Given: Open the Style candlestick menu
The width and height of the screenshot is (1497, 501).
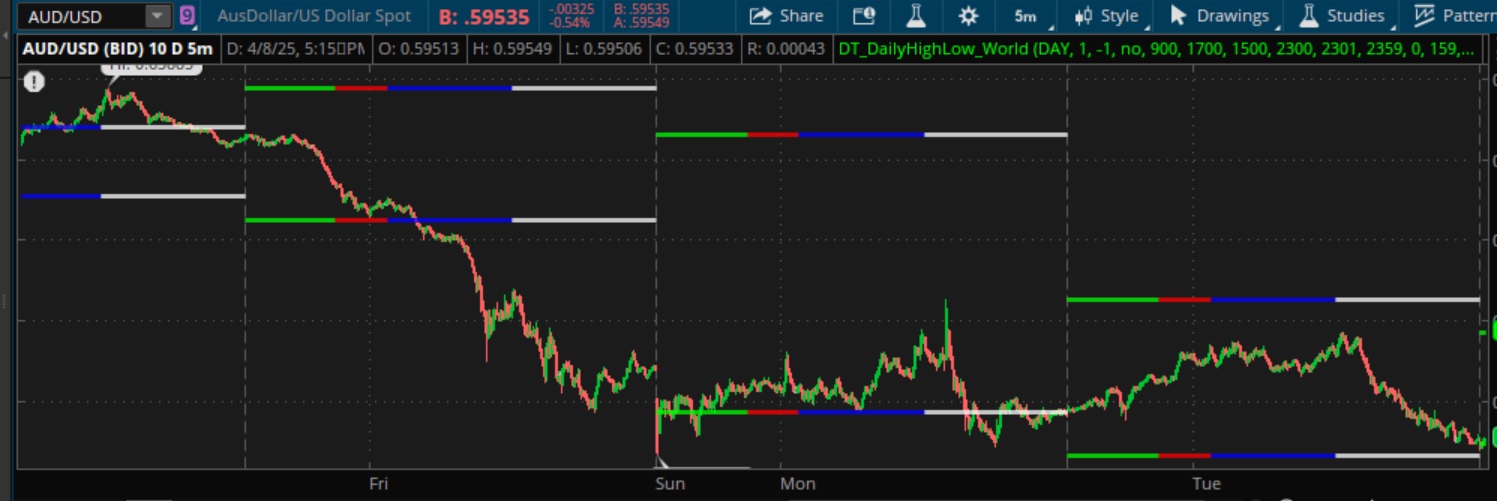Looking at the screenshot, I should click(x=1106, y=16).
